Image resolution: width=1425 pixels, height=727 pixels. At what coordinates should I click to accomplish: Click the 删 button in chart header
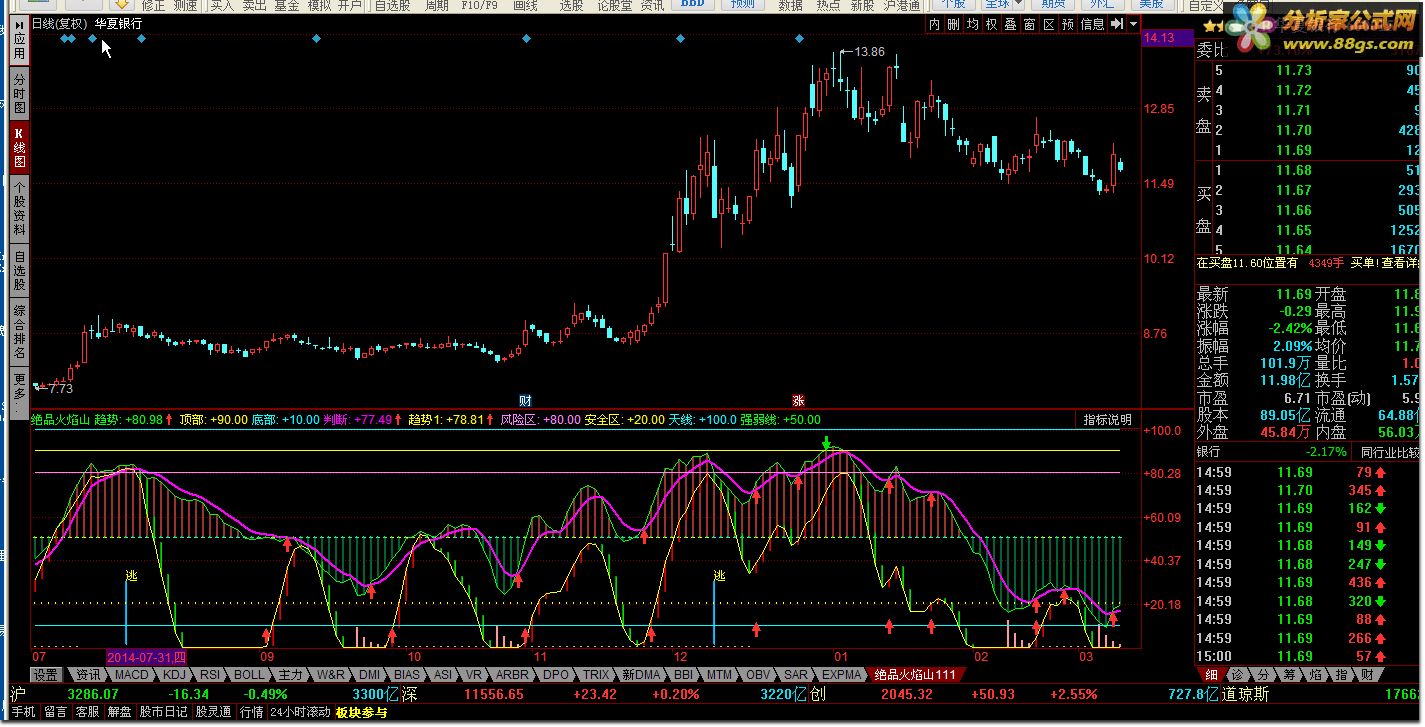pos(953,24)
